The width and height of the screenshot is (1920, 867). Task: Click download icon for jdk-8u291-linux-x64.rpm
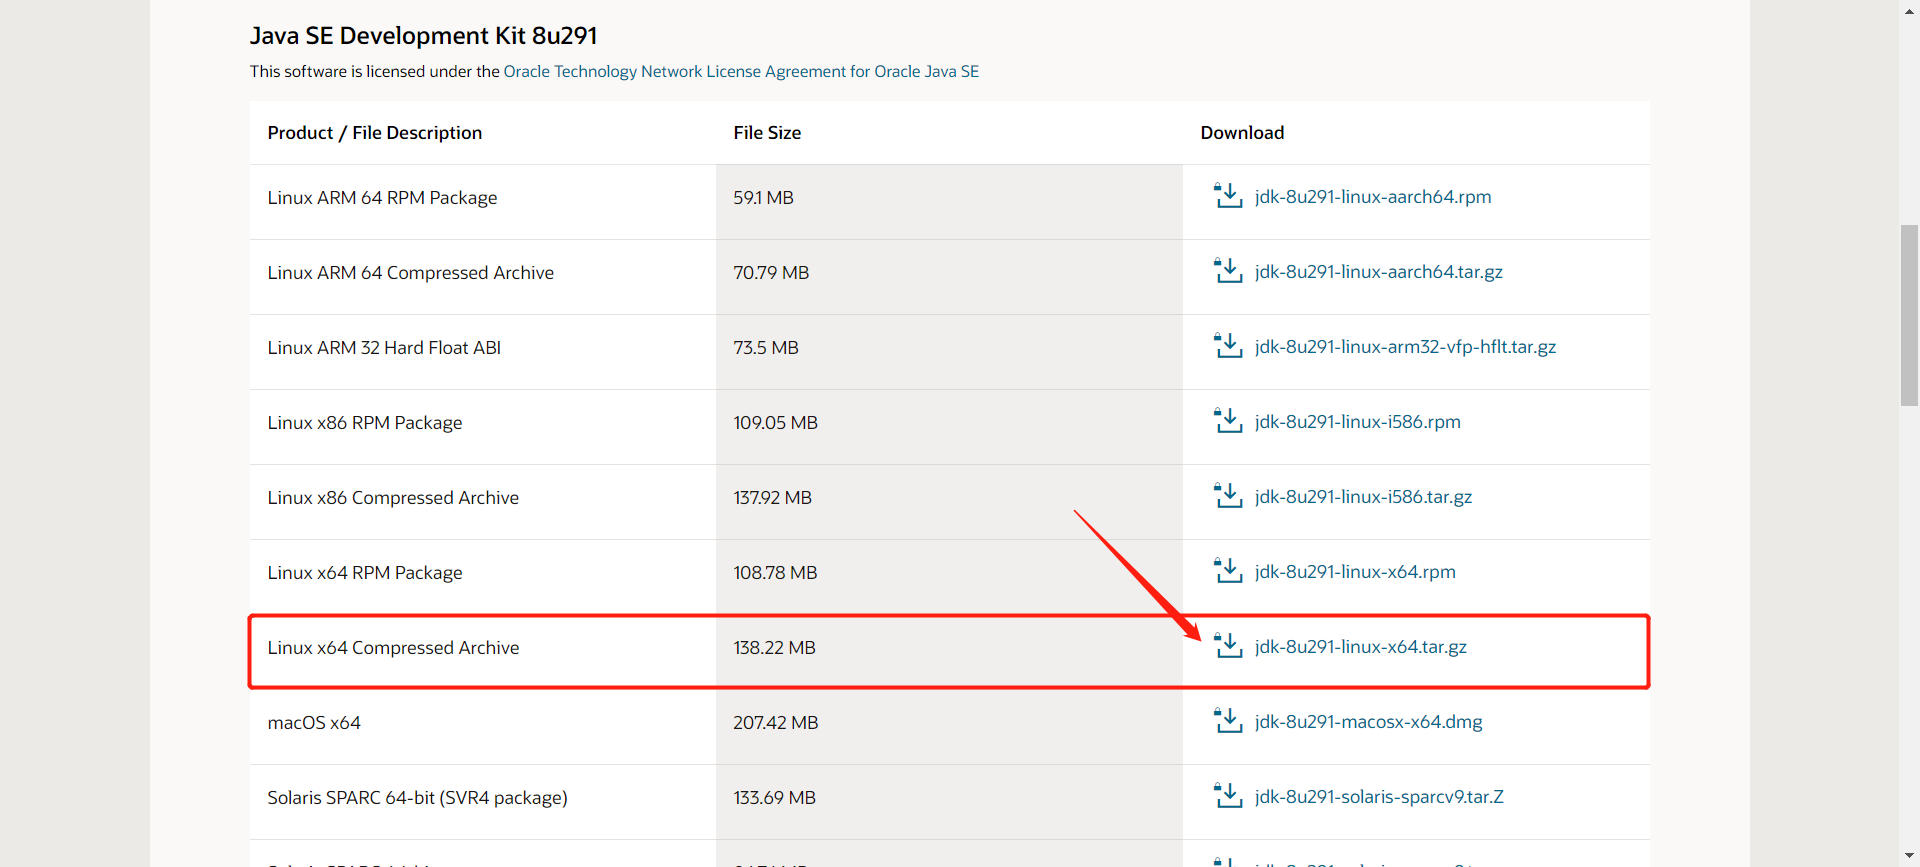[x=1228, y=571]
